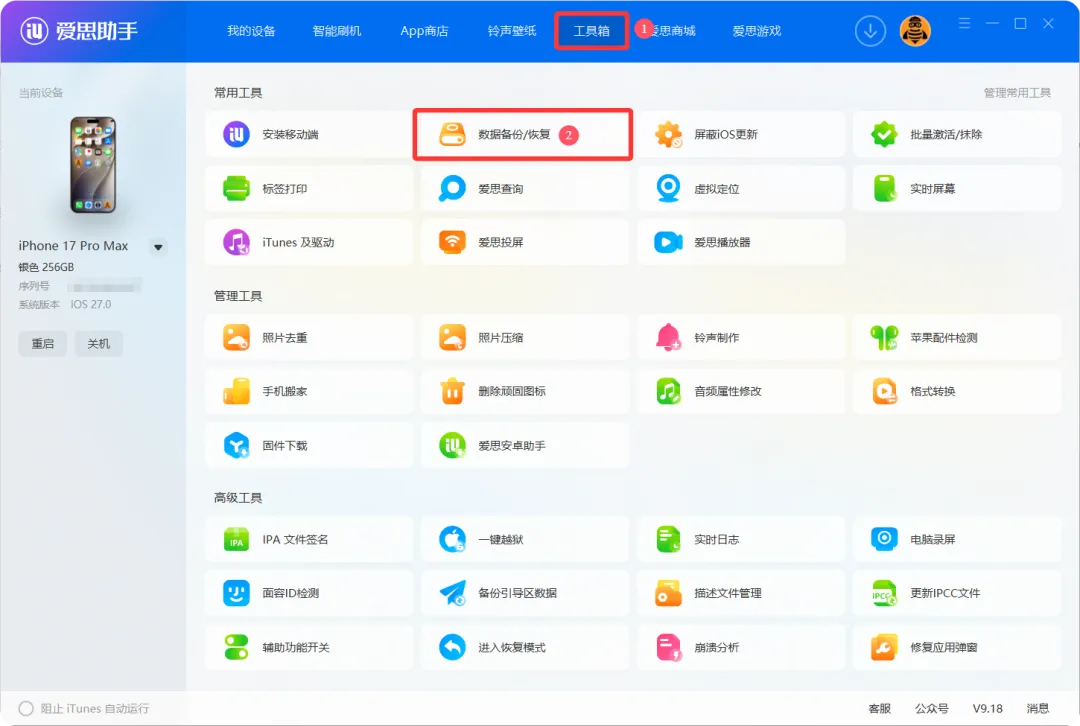Launch 虚拟定位 tool
Screen dimensions: 1080x726
[x=740, y=188]
